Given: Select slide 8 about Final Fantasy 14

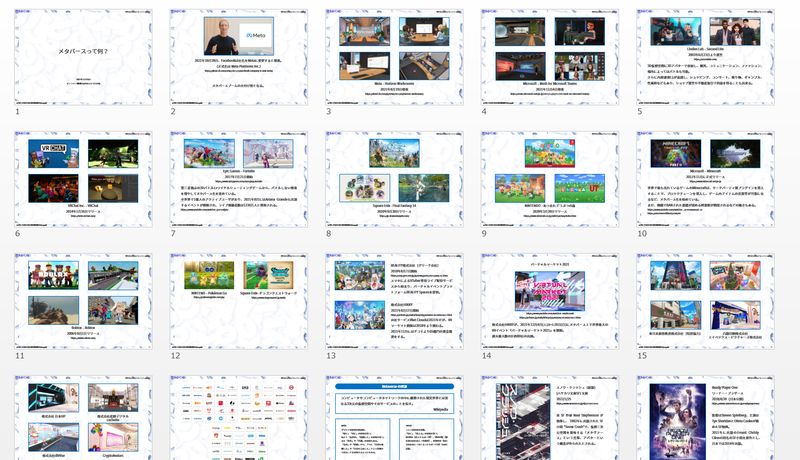Looking at the screenshot, I should click(394, 180).
